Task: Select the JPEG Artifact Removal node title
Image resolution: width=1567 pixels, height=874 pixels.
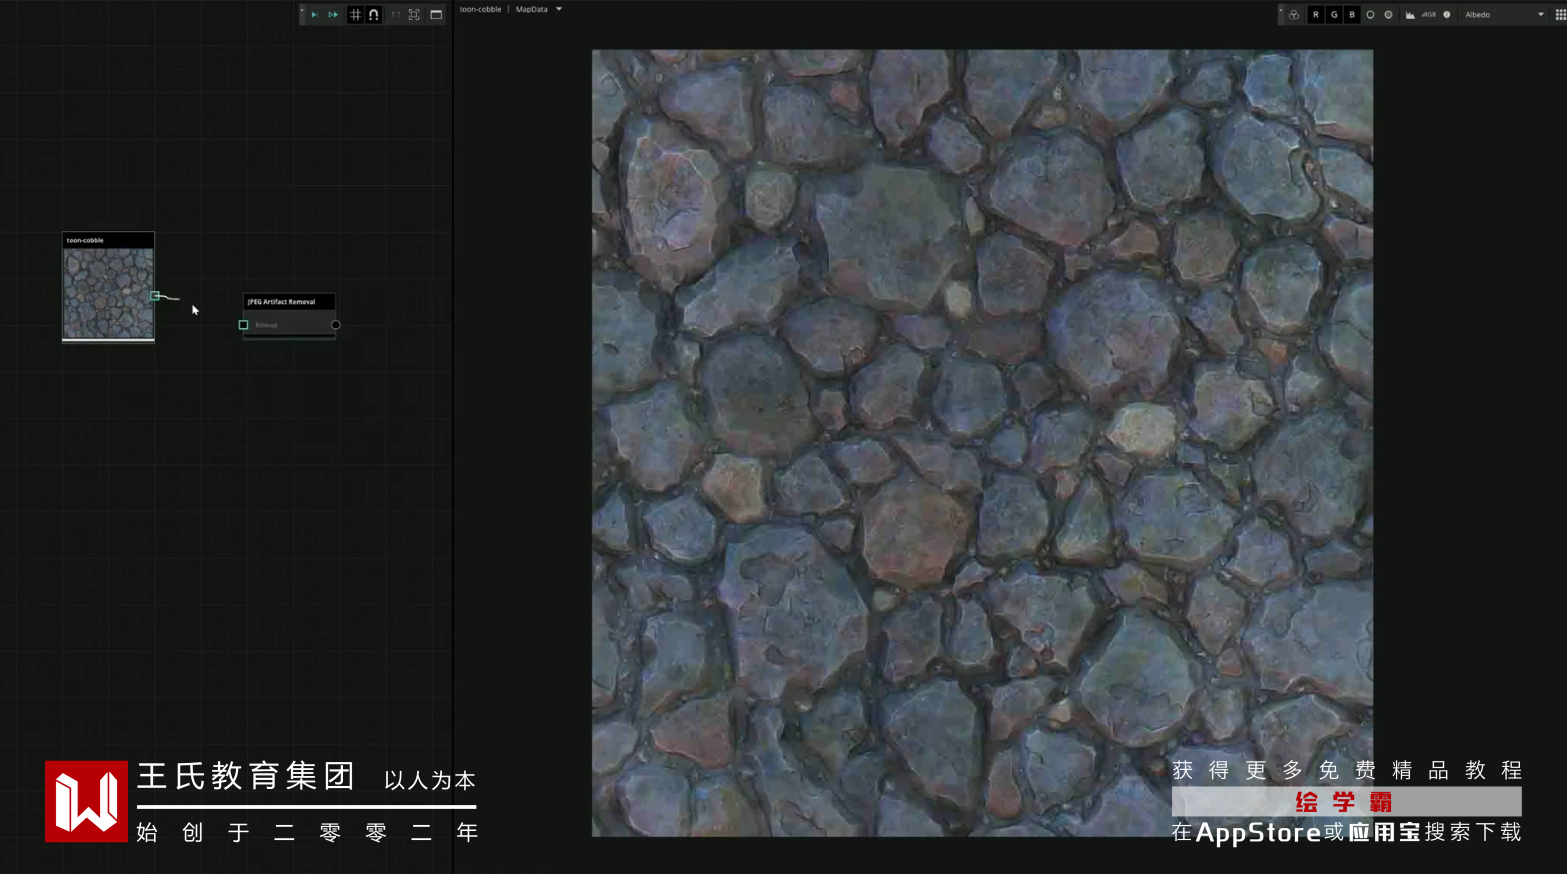Action: coord(289,301)
